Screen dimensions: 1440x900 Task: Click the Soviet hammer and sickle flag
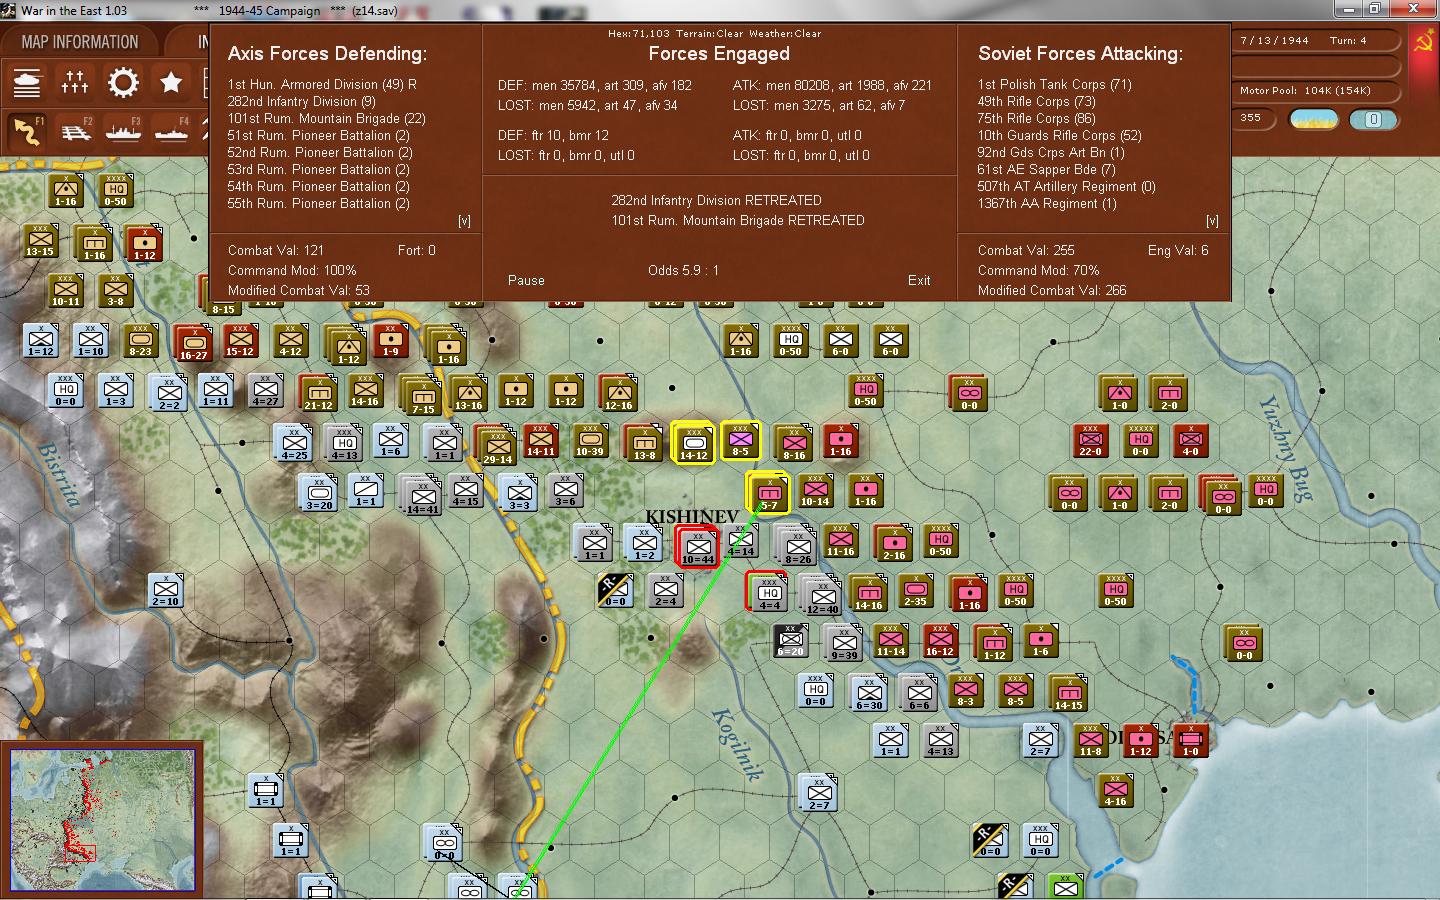[x=1422, y=41]
